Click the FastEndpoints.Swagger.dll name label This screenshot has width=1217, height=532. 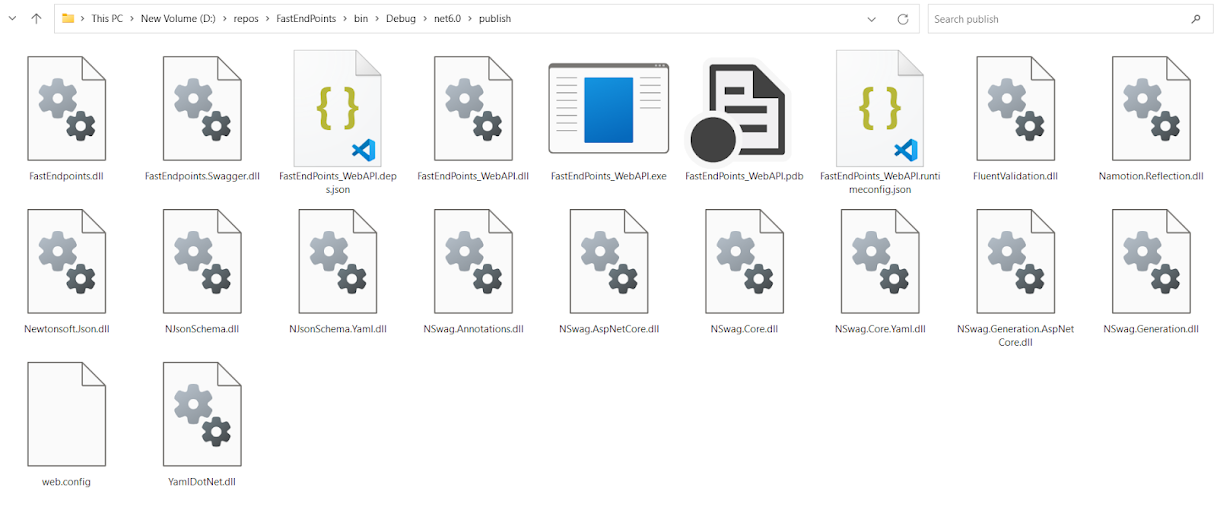coord(202,176)
